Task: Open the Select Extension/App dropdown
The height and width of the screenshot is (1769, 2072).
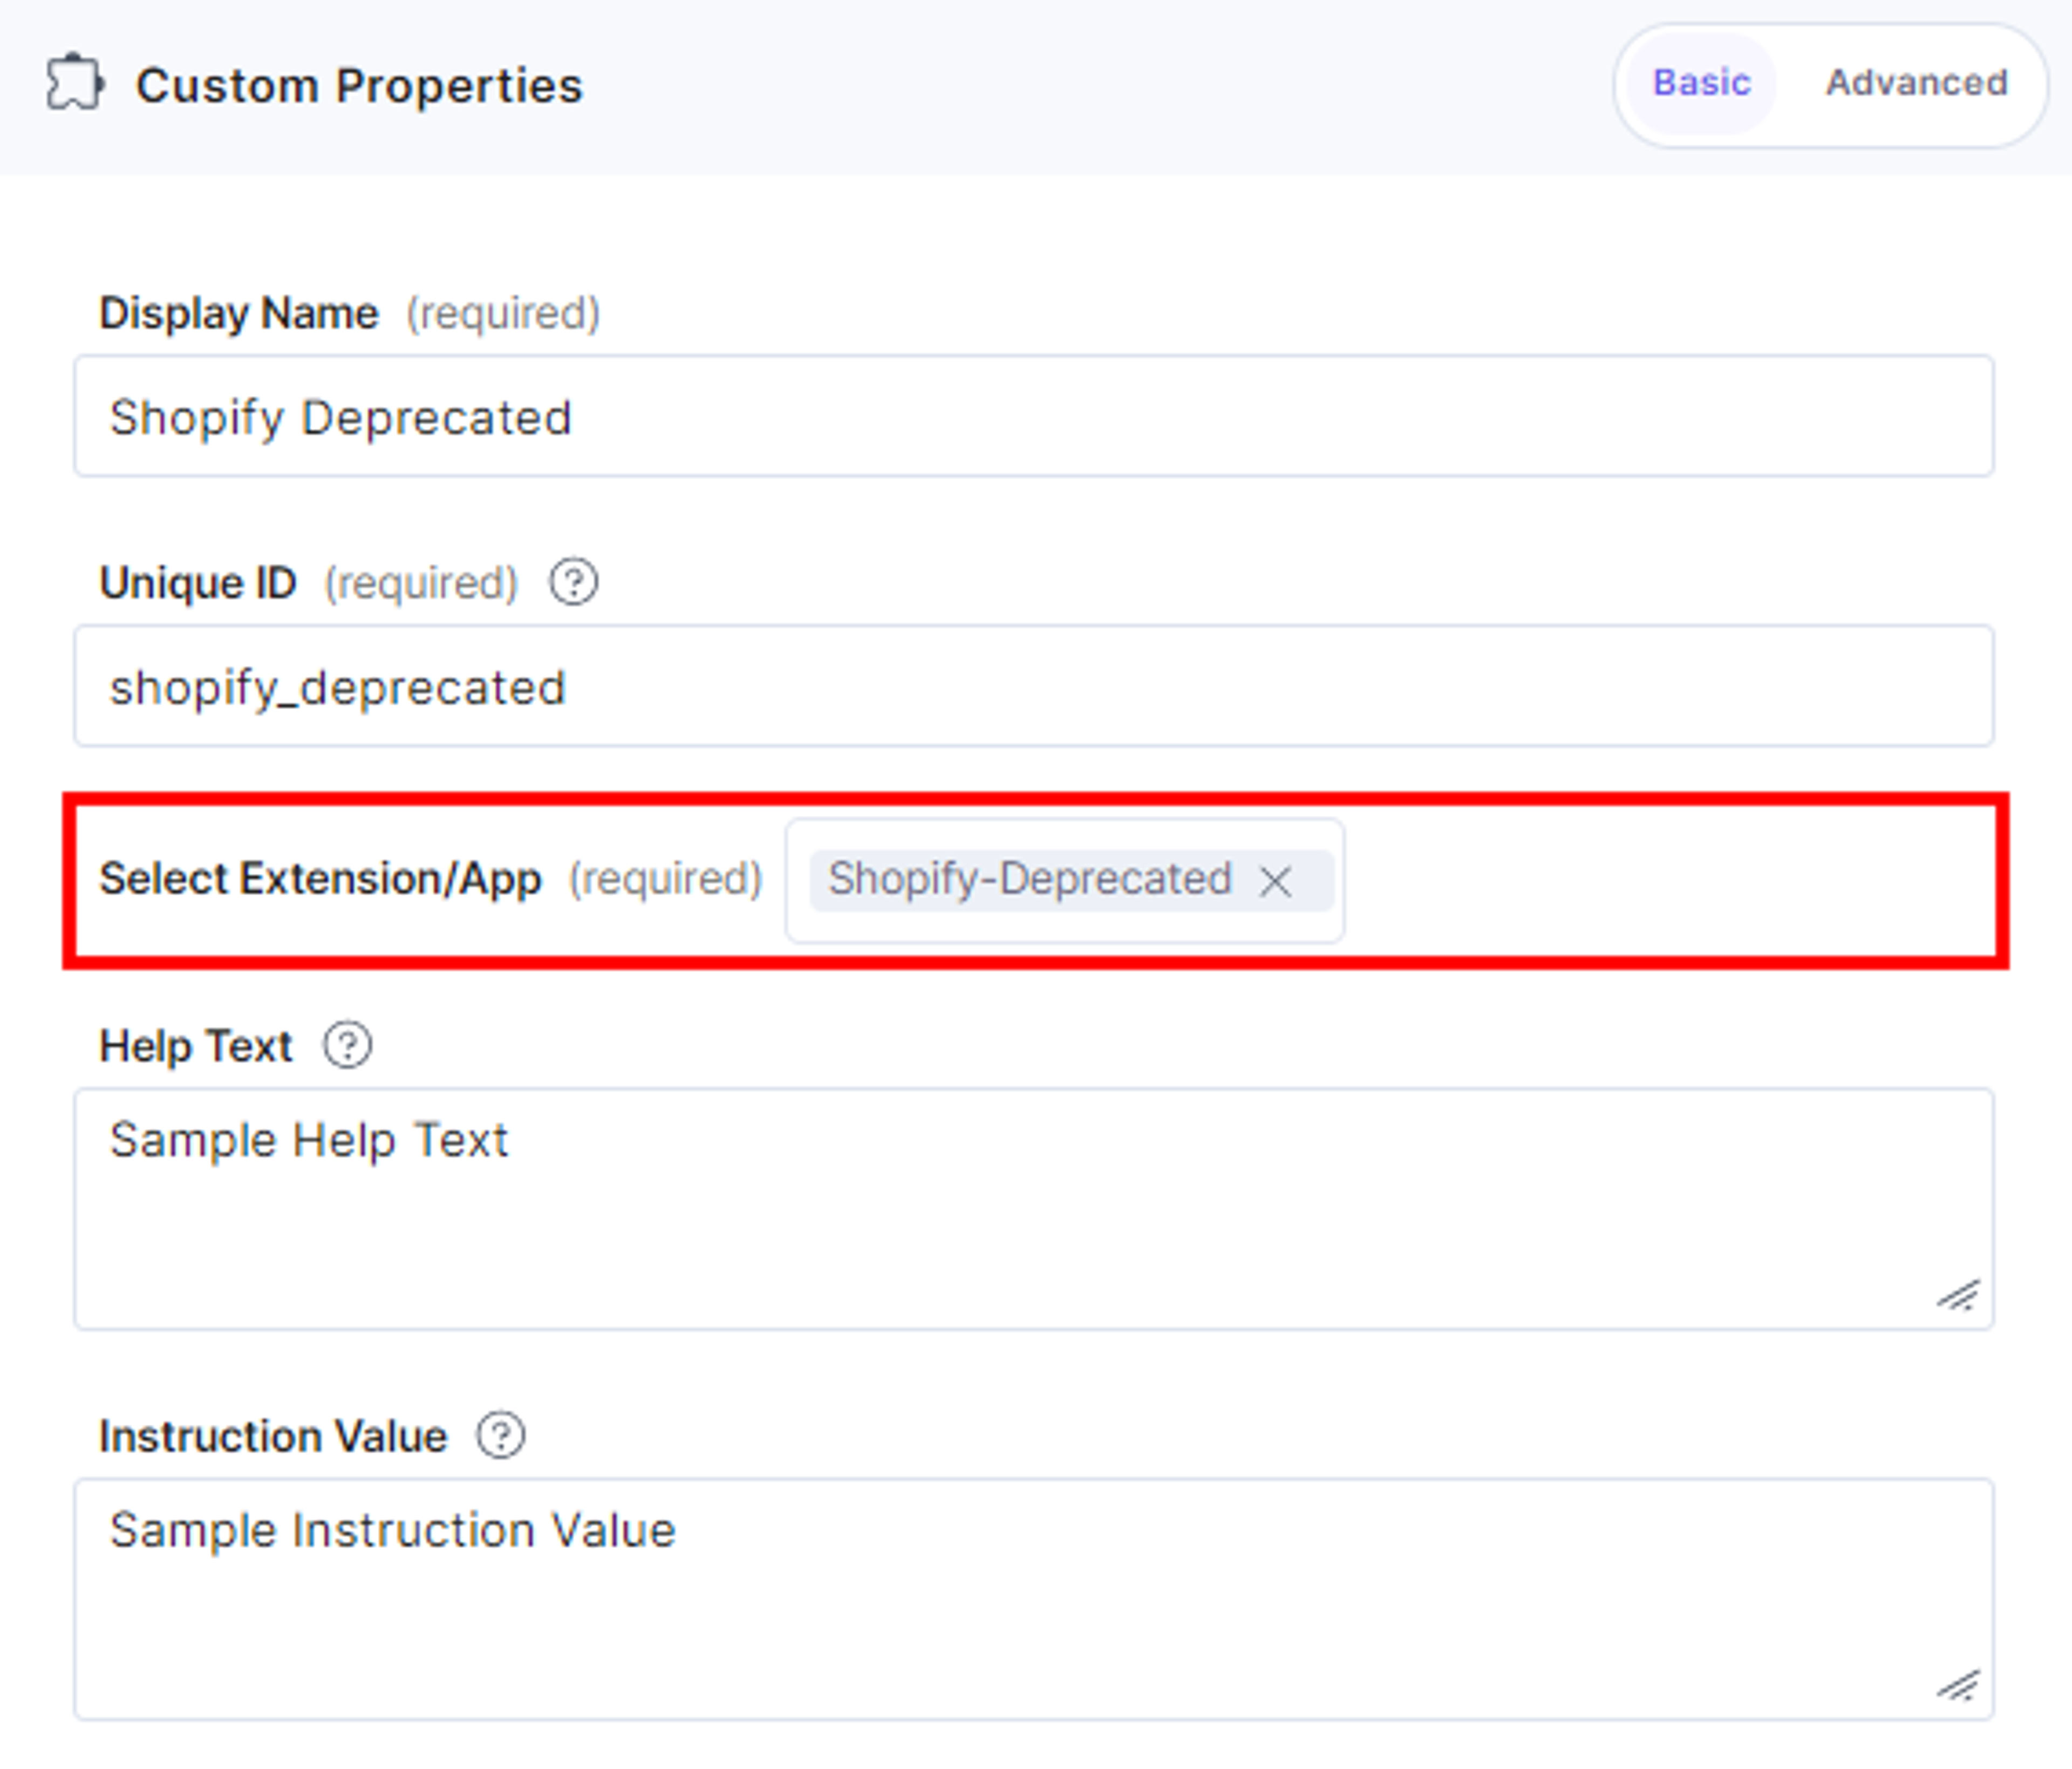Action: tap(1065, 881)
